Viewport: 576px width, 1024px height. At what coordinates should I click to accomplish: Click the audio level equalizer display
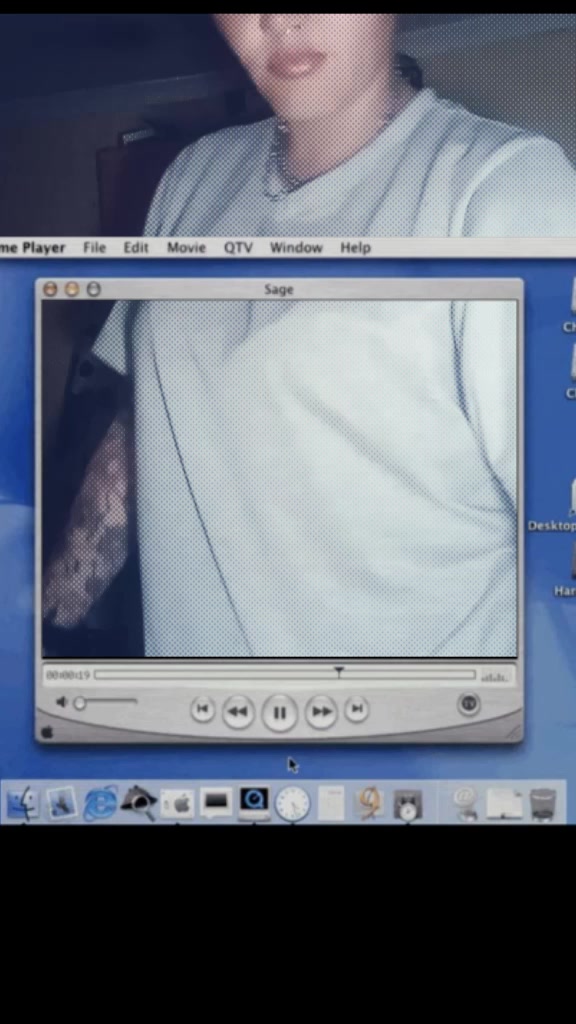[x=494, y=677]
